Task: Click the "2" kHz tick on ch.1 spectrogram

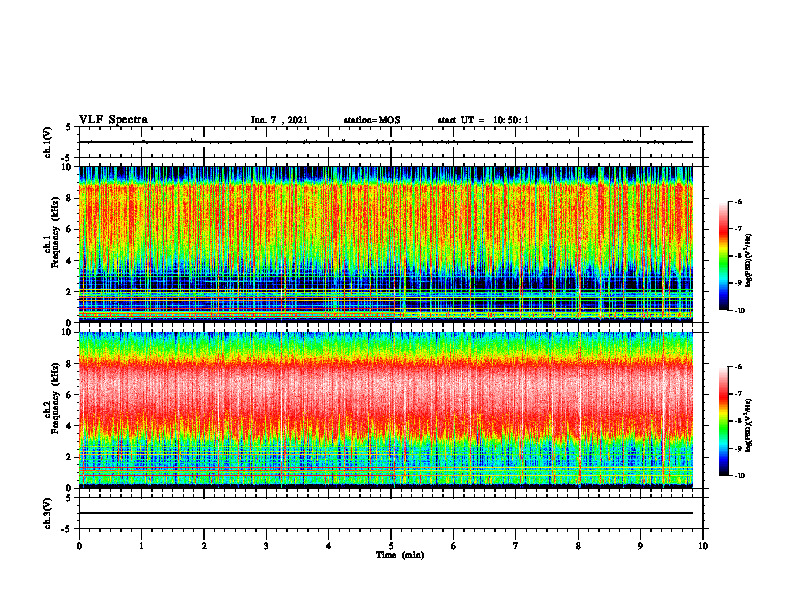Action: click(70, 292)
